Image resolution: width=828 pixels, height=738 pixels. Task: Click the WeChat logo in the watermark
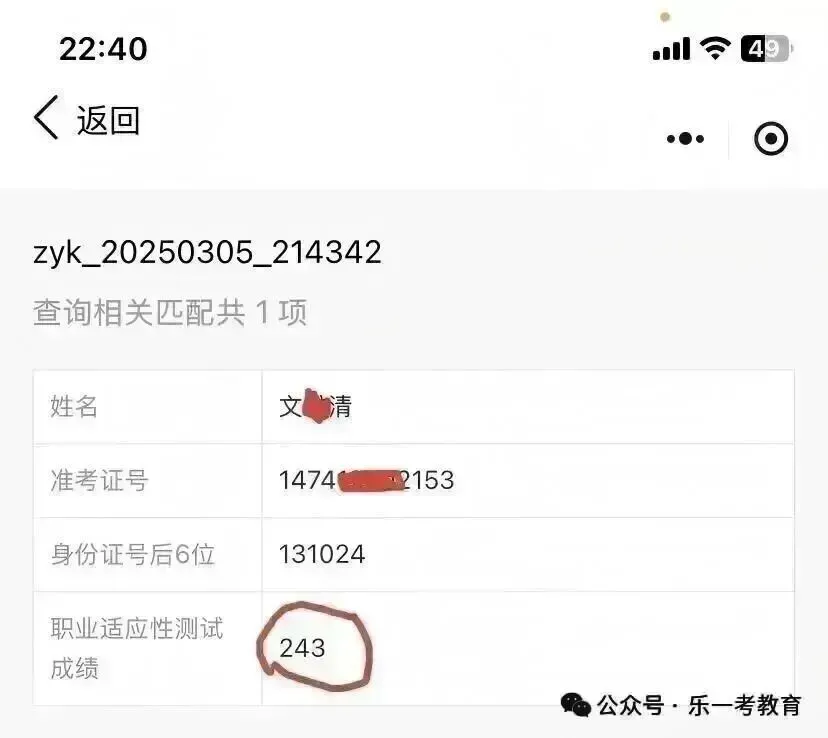[x=576, y=705]
